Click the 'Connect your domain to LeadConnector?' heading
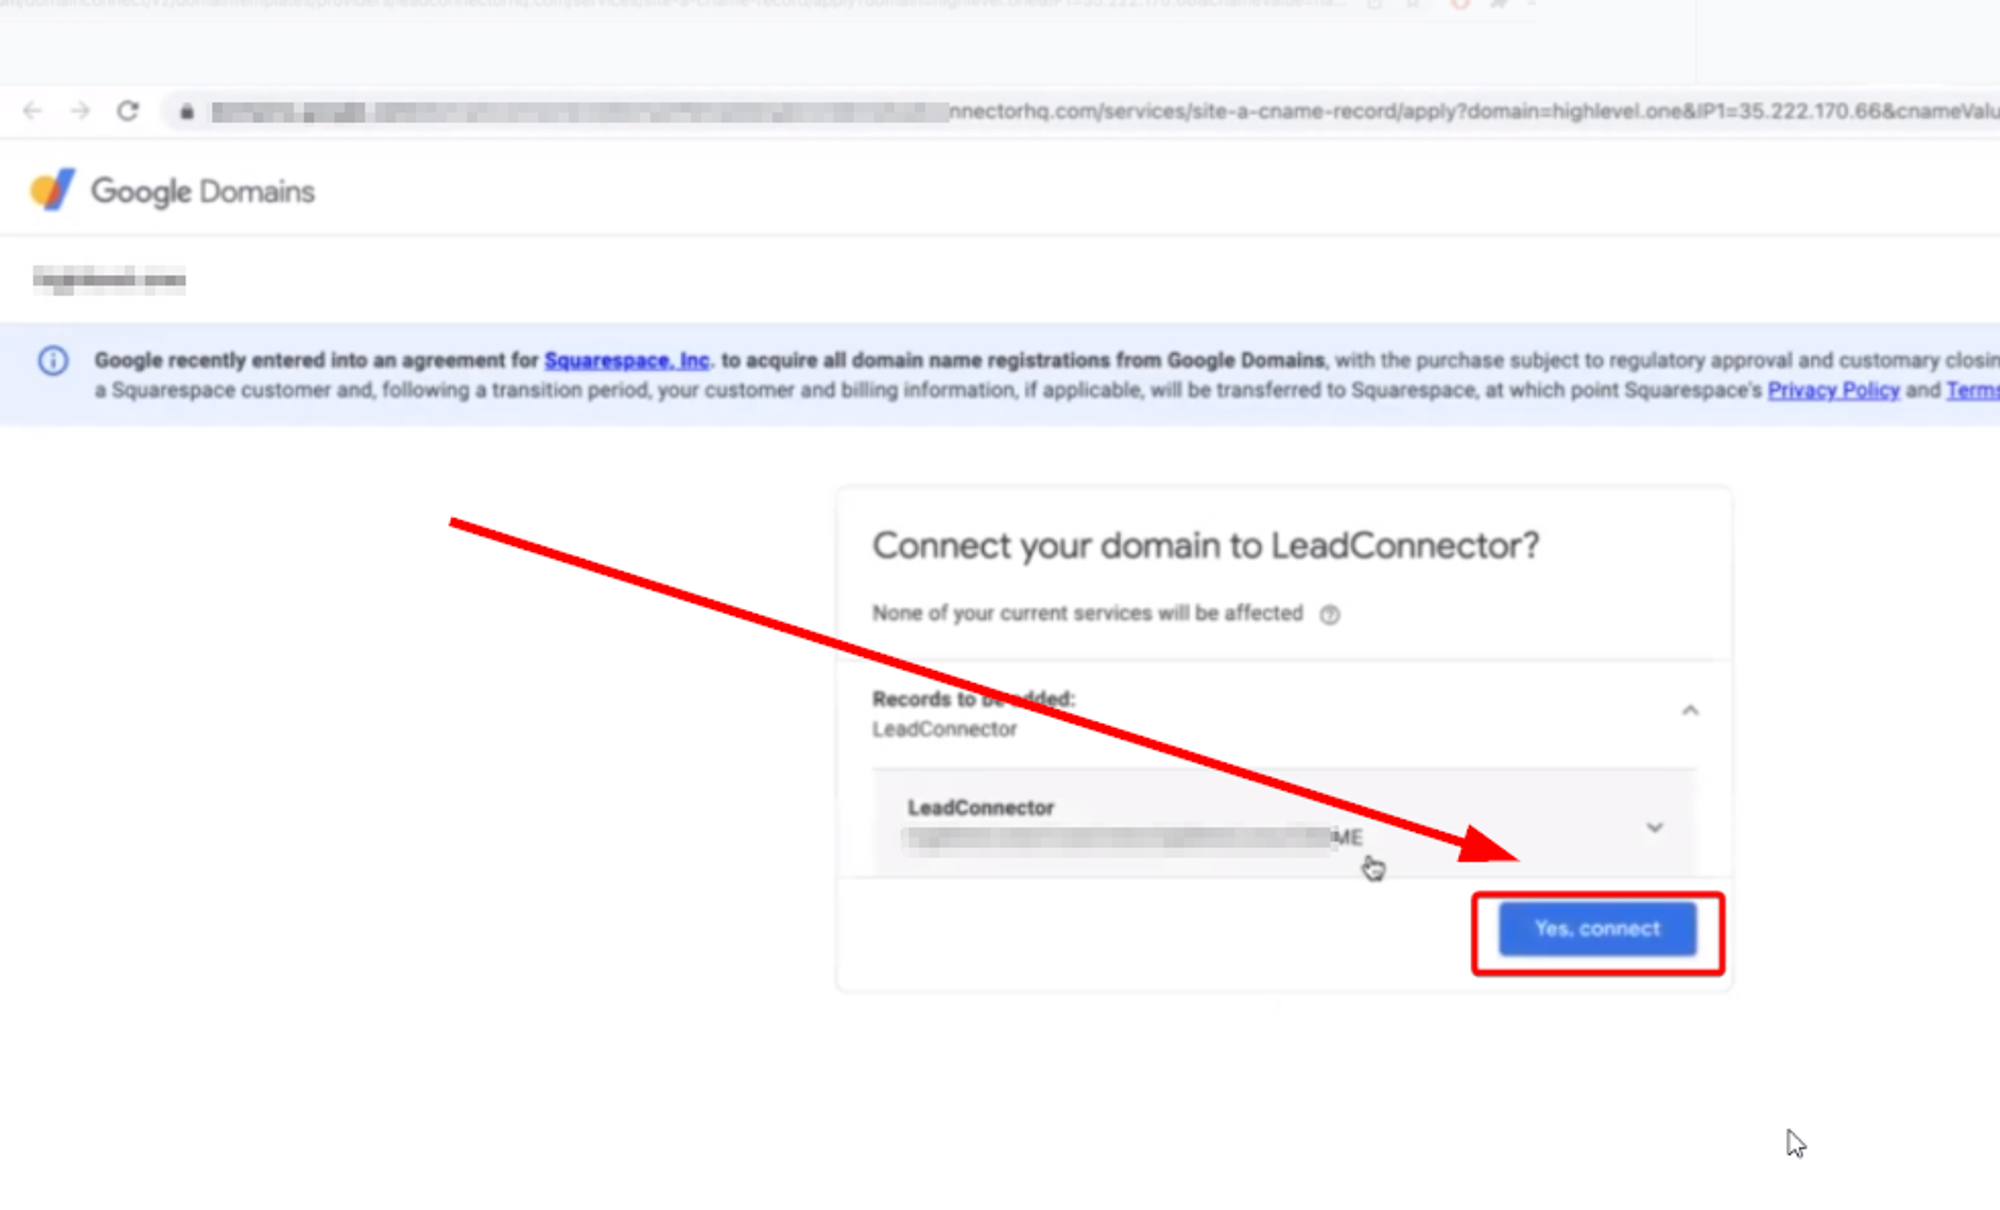 1205,546
